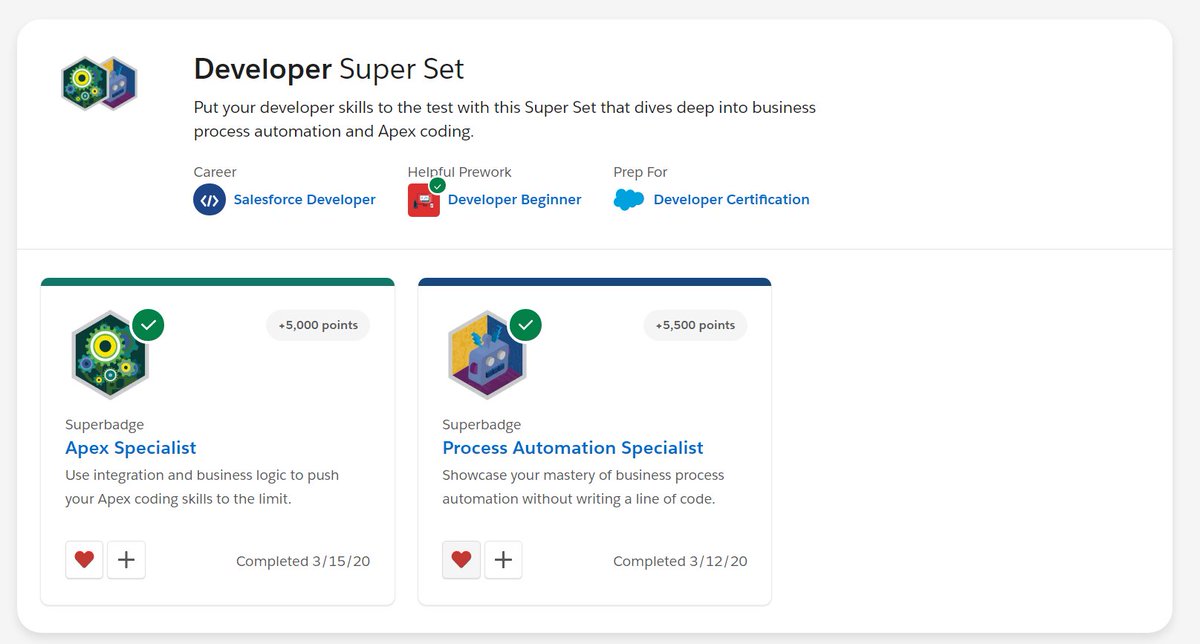Click Process Automation Specialist completed checkmark

click(525, 324)
